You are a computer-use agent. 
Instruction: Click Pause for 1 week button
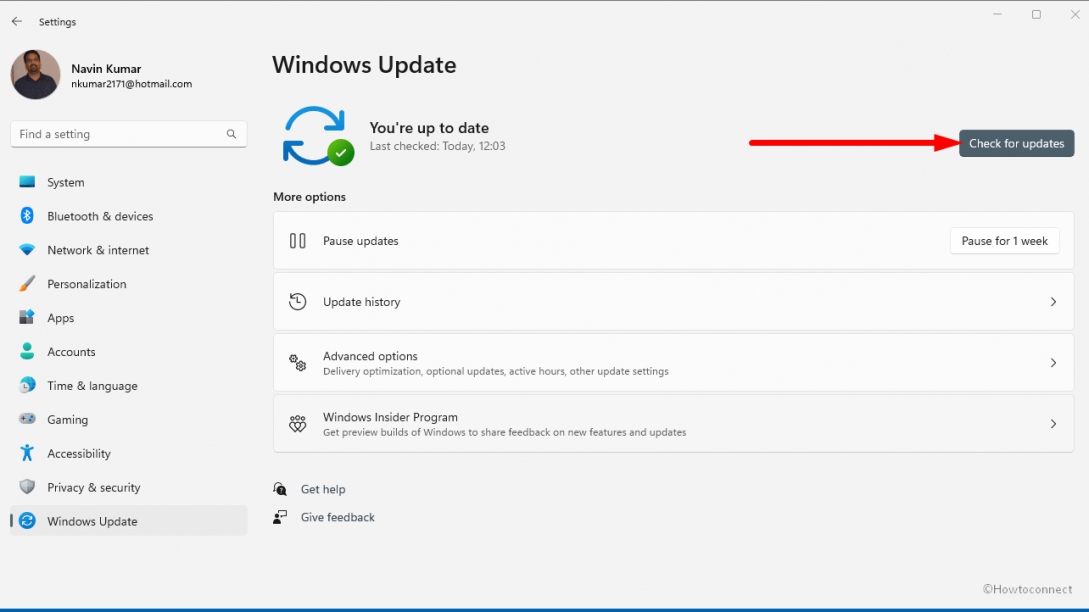click(1004, 241)
